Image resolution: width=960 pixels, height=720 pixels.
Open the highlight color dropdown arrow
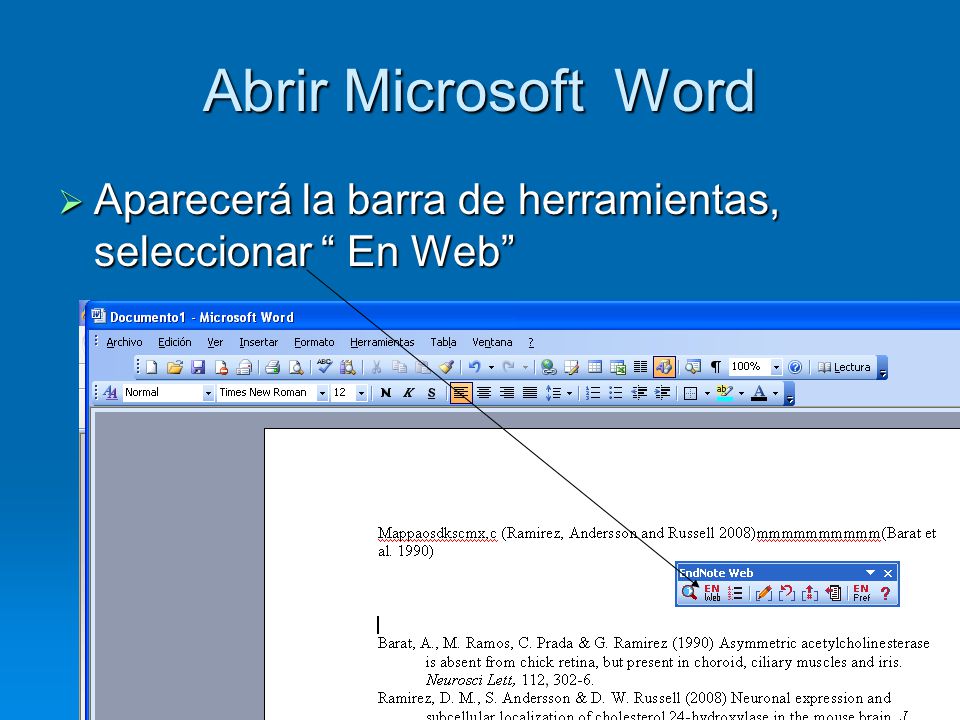pos(741,392)
